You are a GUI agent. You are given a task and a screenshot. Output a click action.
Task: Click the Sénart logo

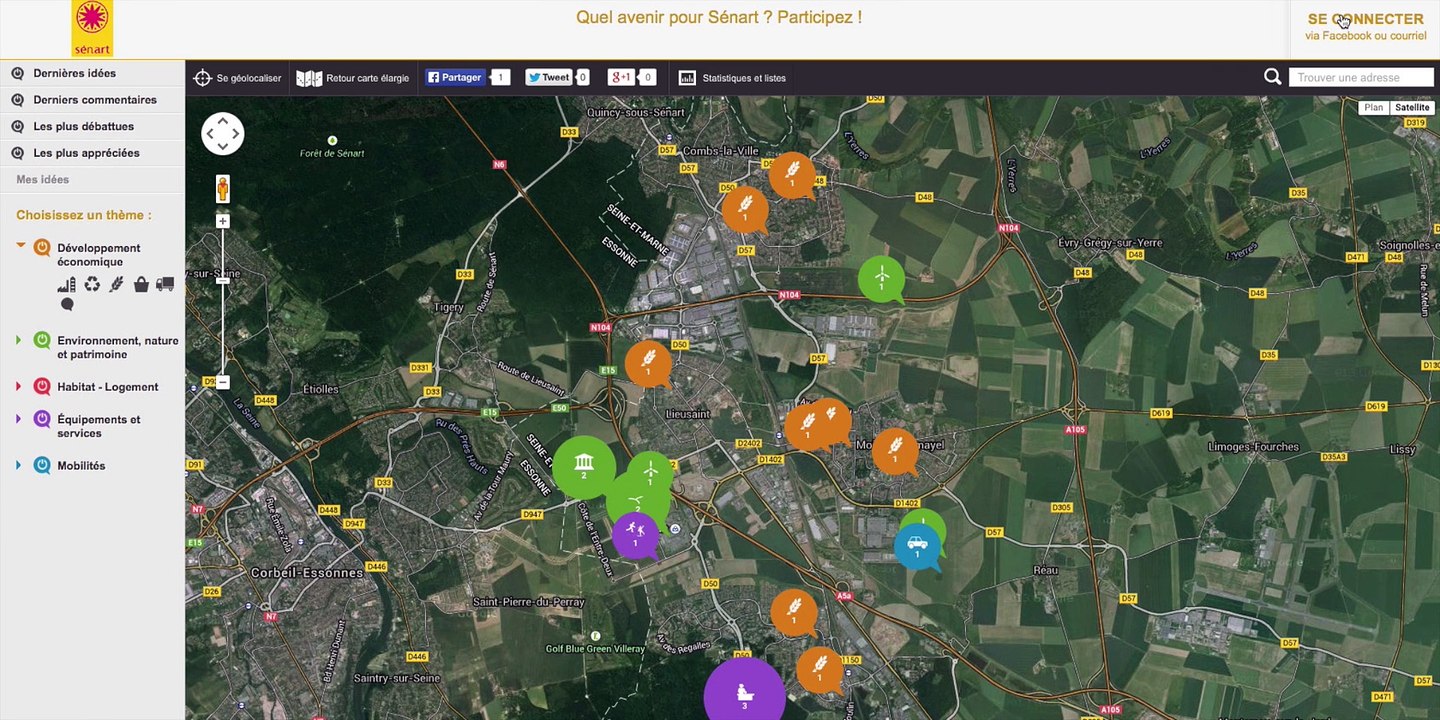pyautogui.click(x=92, y=28)
